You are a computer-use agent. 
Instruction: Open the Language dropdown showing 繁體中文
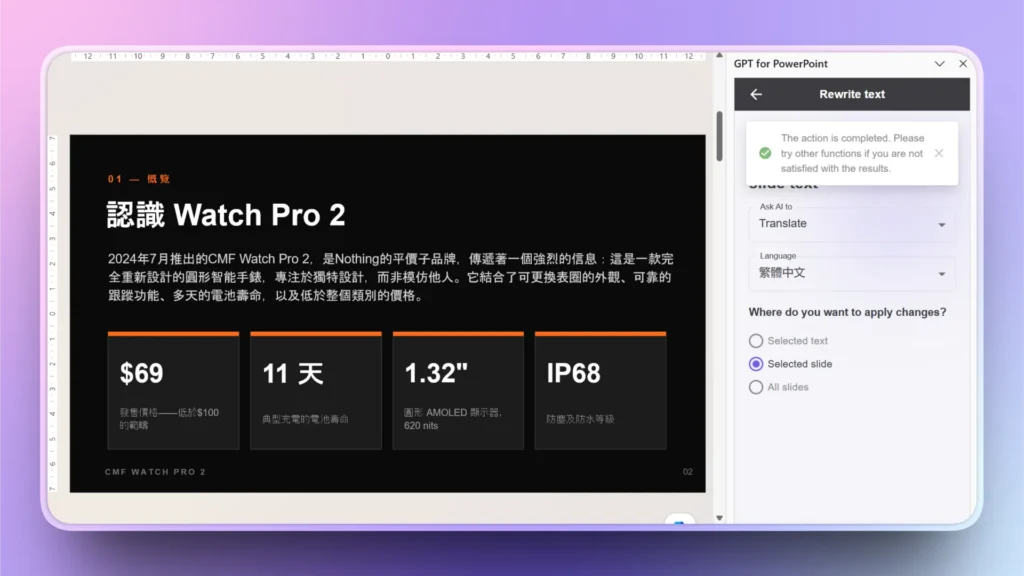852,273
